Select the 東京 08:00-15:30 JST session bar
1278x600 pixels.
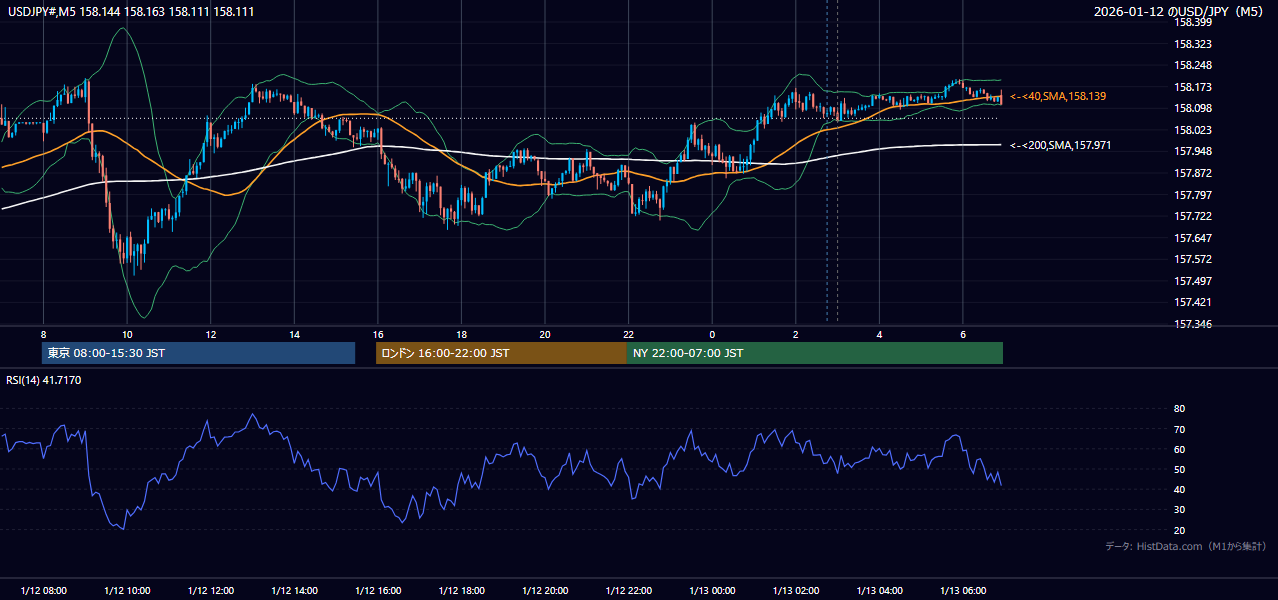pos(198,353)
